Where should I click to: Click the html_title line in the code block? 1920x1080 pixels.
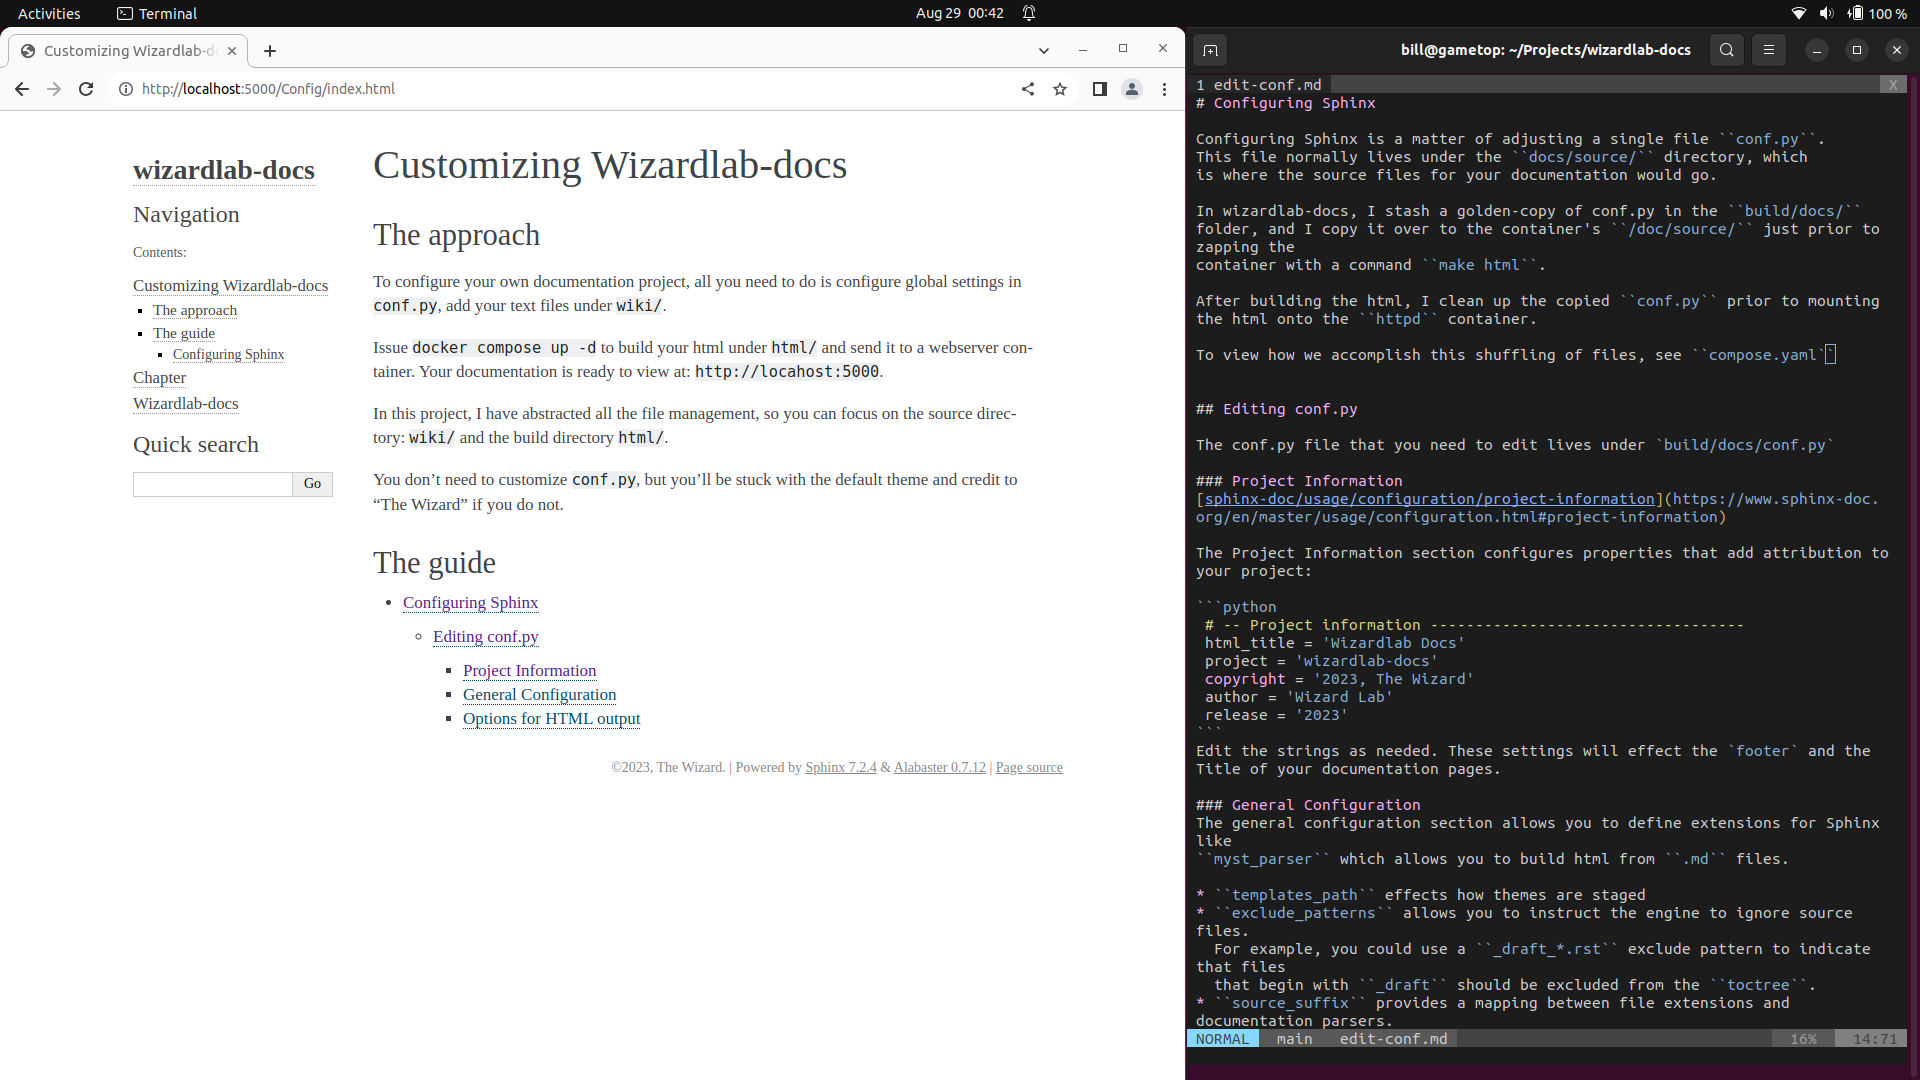click(x=1334, y=643)
